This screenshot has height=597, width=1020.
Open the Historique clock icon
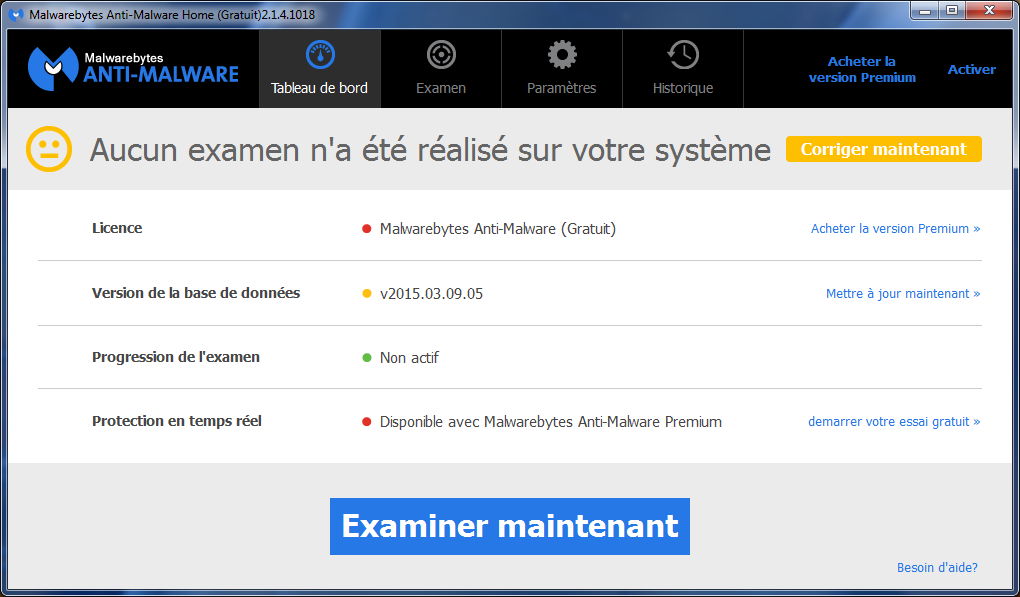pos(682,52)
